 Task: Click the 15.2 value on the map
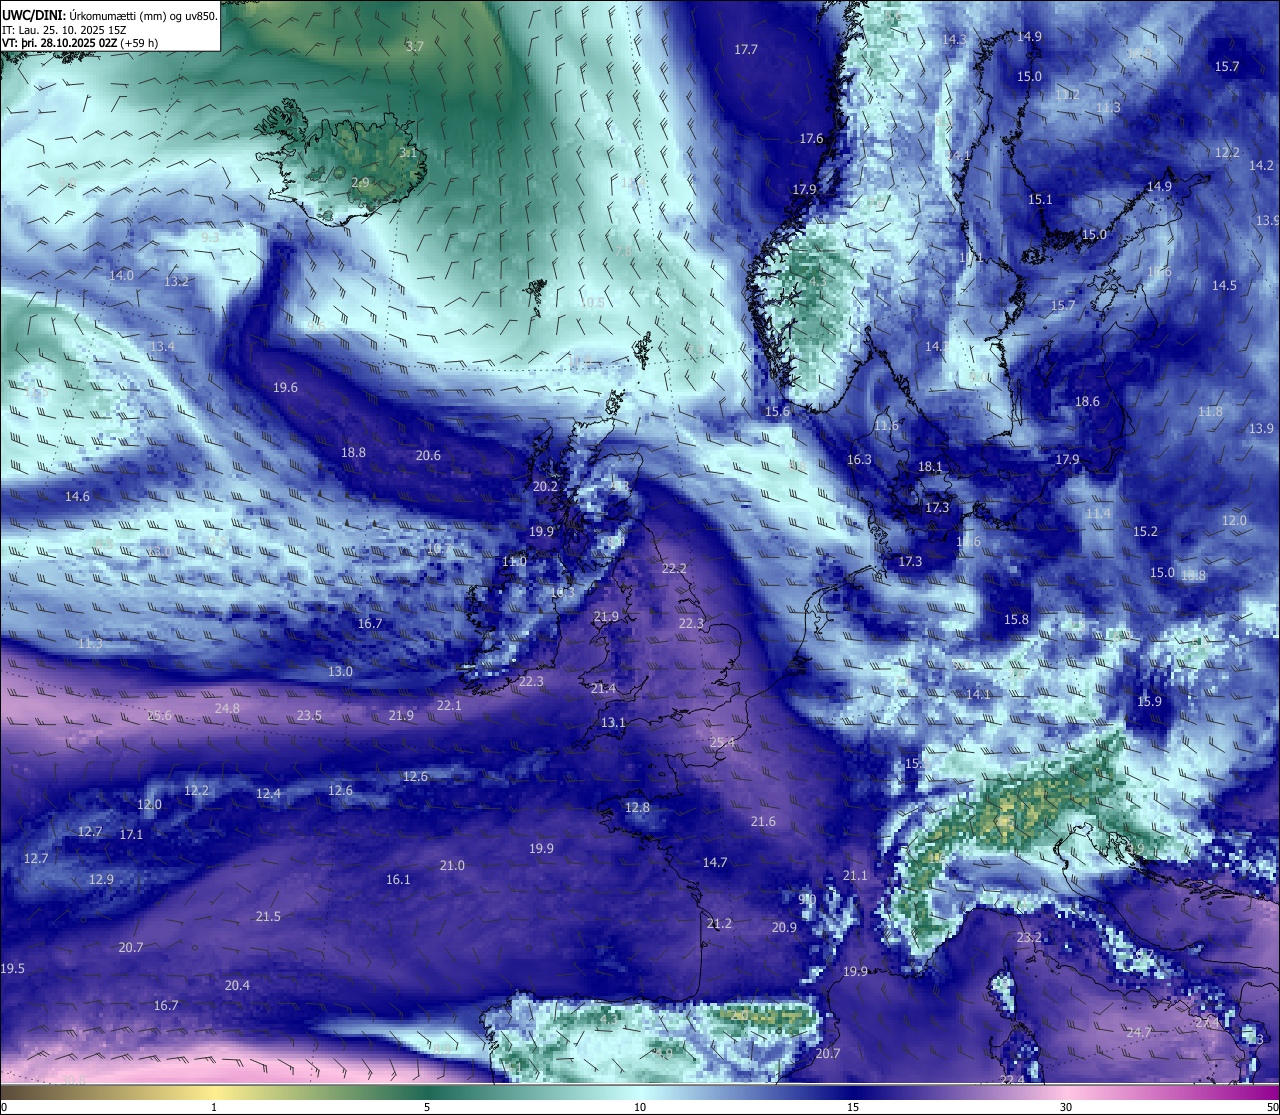pos(1145,531)
